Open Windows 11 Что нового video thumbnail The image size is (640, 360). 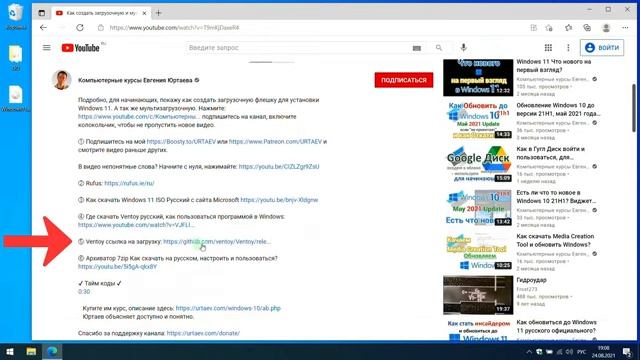pyautogui.click(x=478, y=77)
